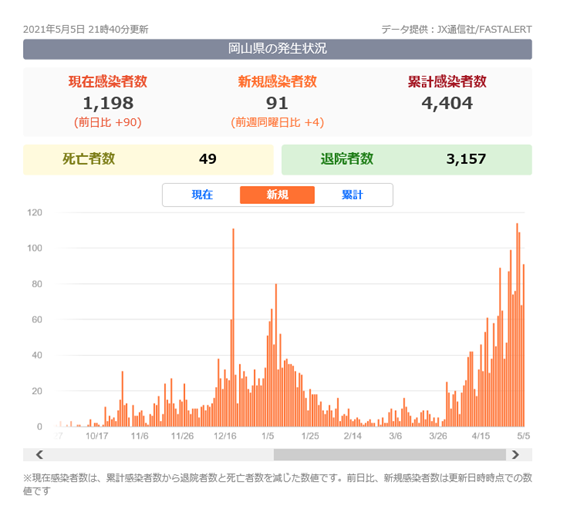Click the 10/17 x-axis date label
Viewport: 573px width, 515px height.
coord(97,436)
